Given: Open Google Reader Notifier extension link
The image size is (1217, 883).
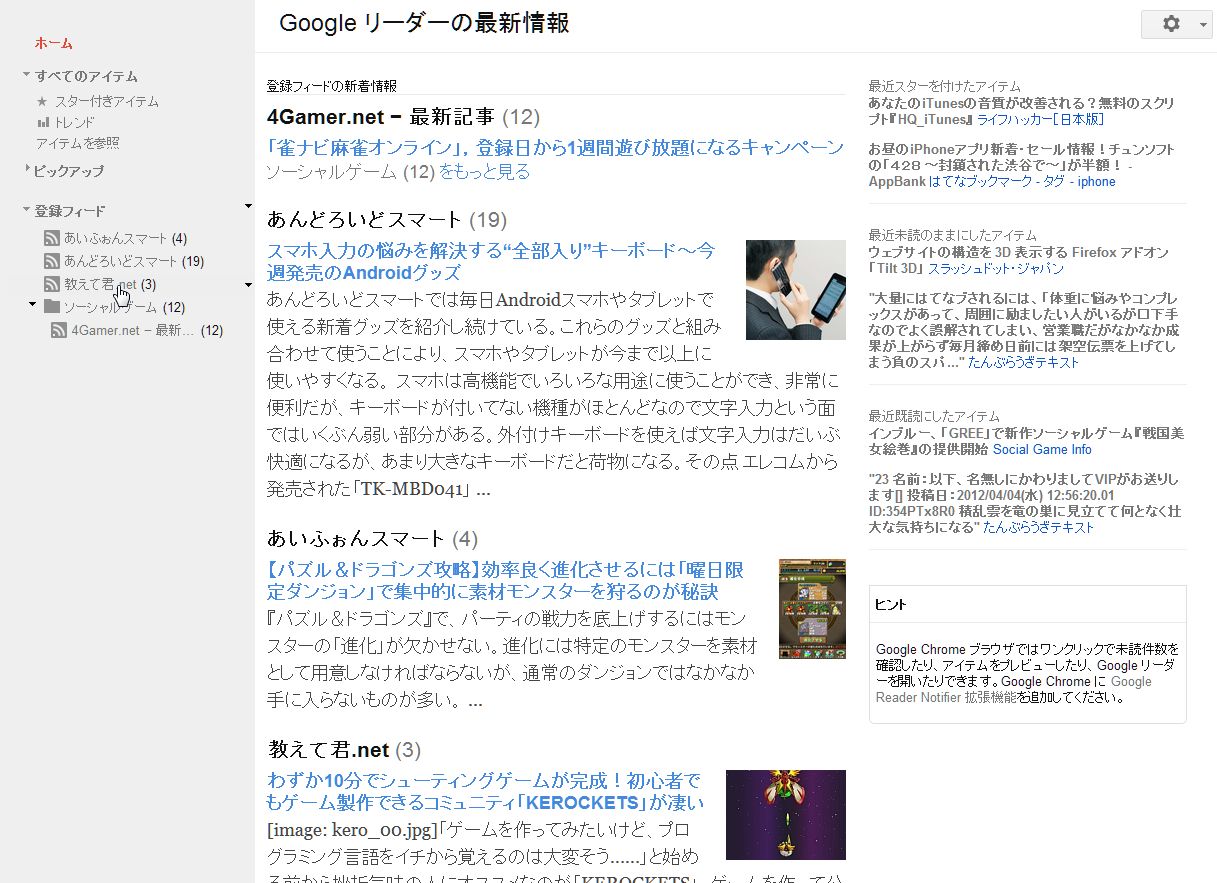Looking at the screenshot, I should tap(1013, 689).
